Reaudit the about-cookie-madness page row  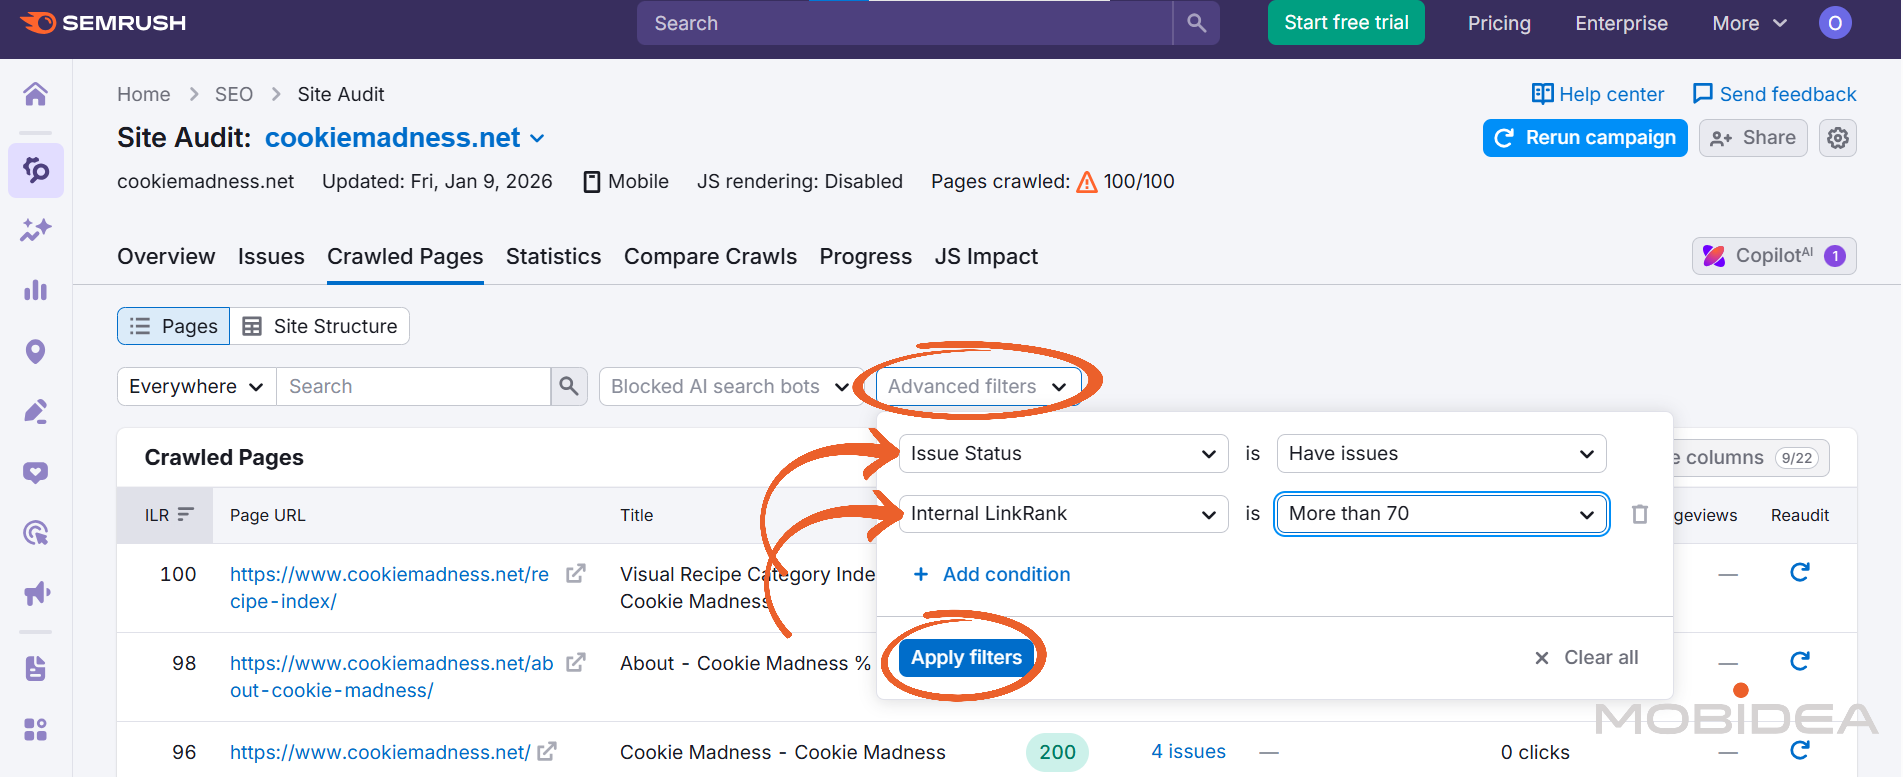click(1800, 661)
